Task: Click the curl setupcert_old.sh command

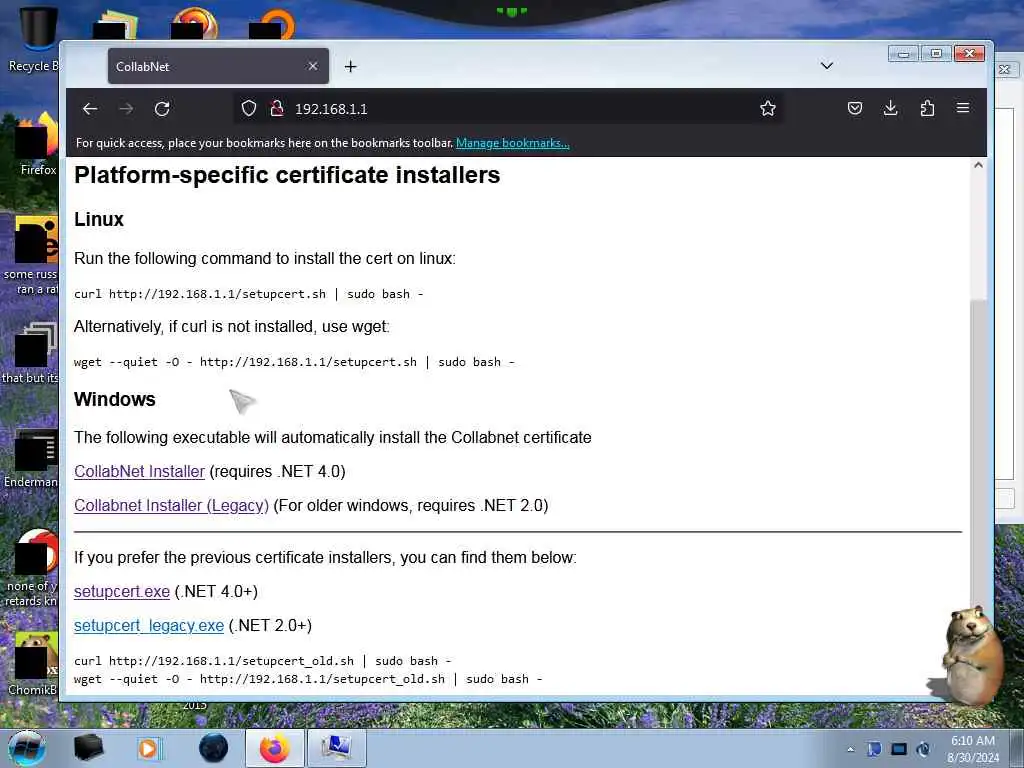Action: point(263,661)
